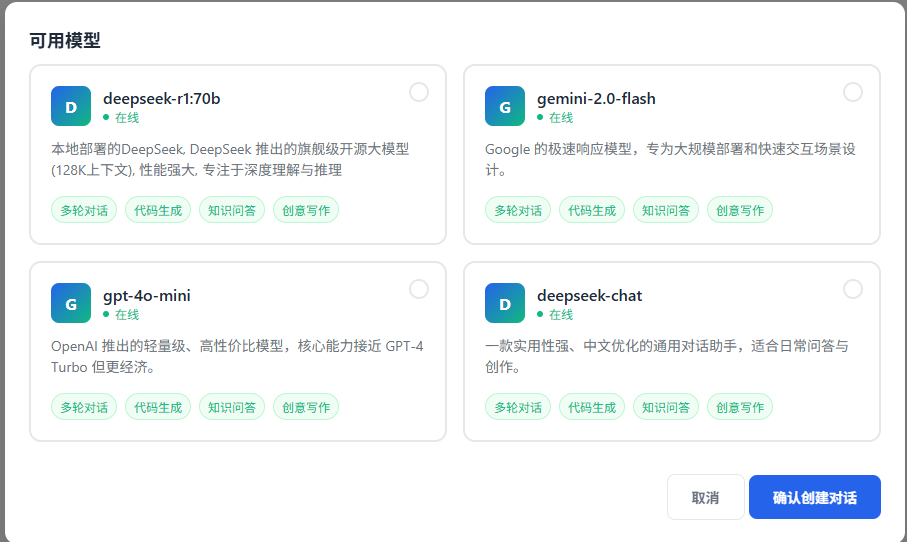The width and height of the screenshot is (907, 542).
Task: Click 知识问答 tag in deepseek-chat card
Action: [666, 407]
